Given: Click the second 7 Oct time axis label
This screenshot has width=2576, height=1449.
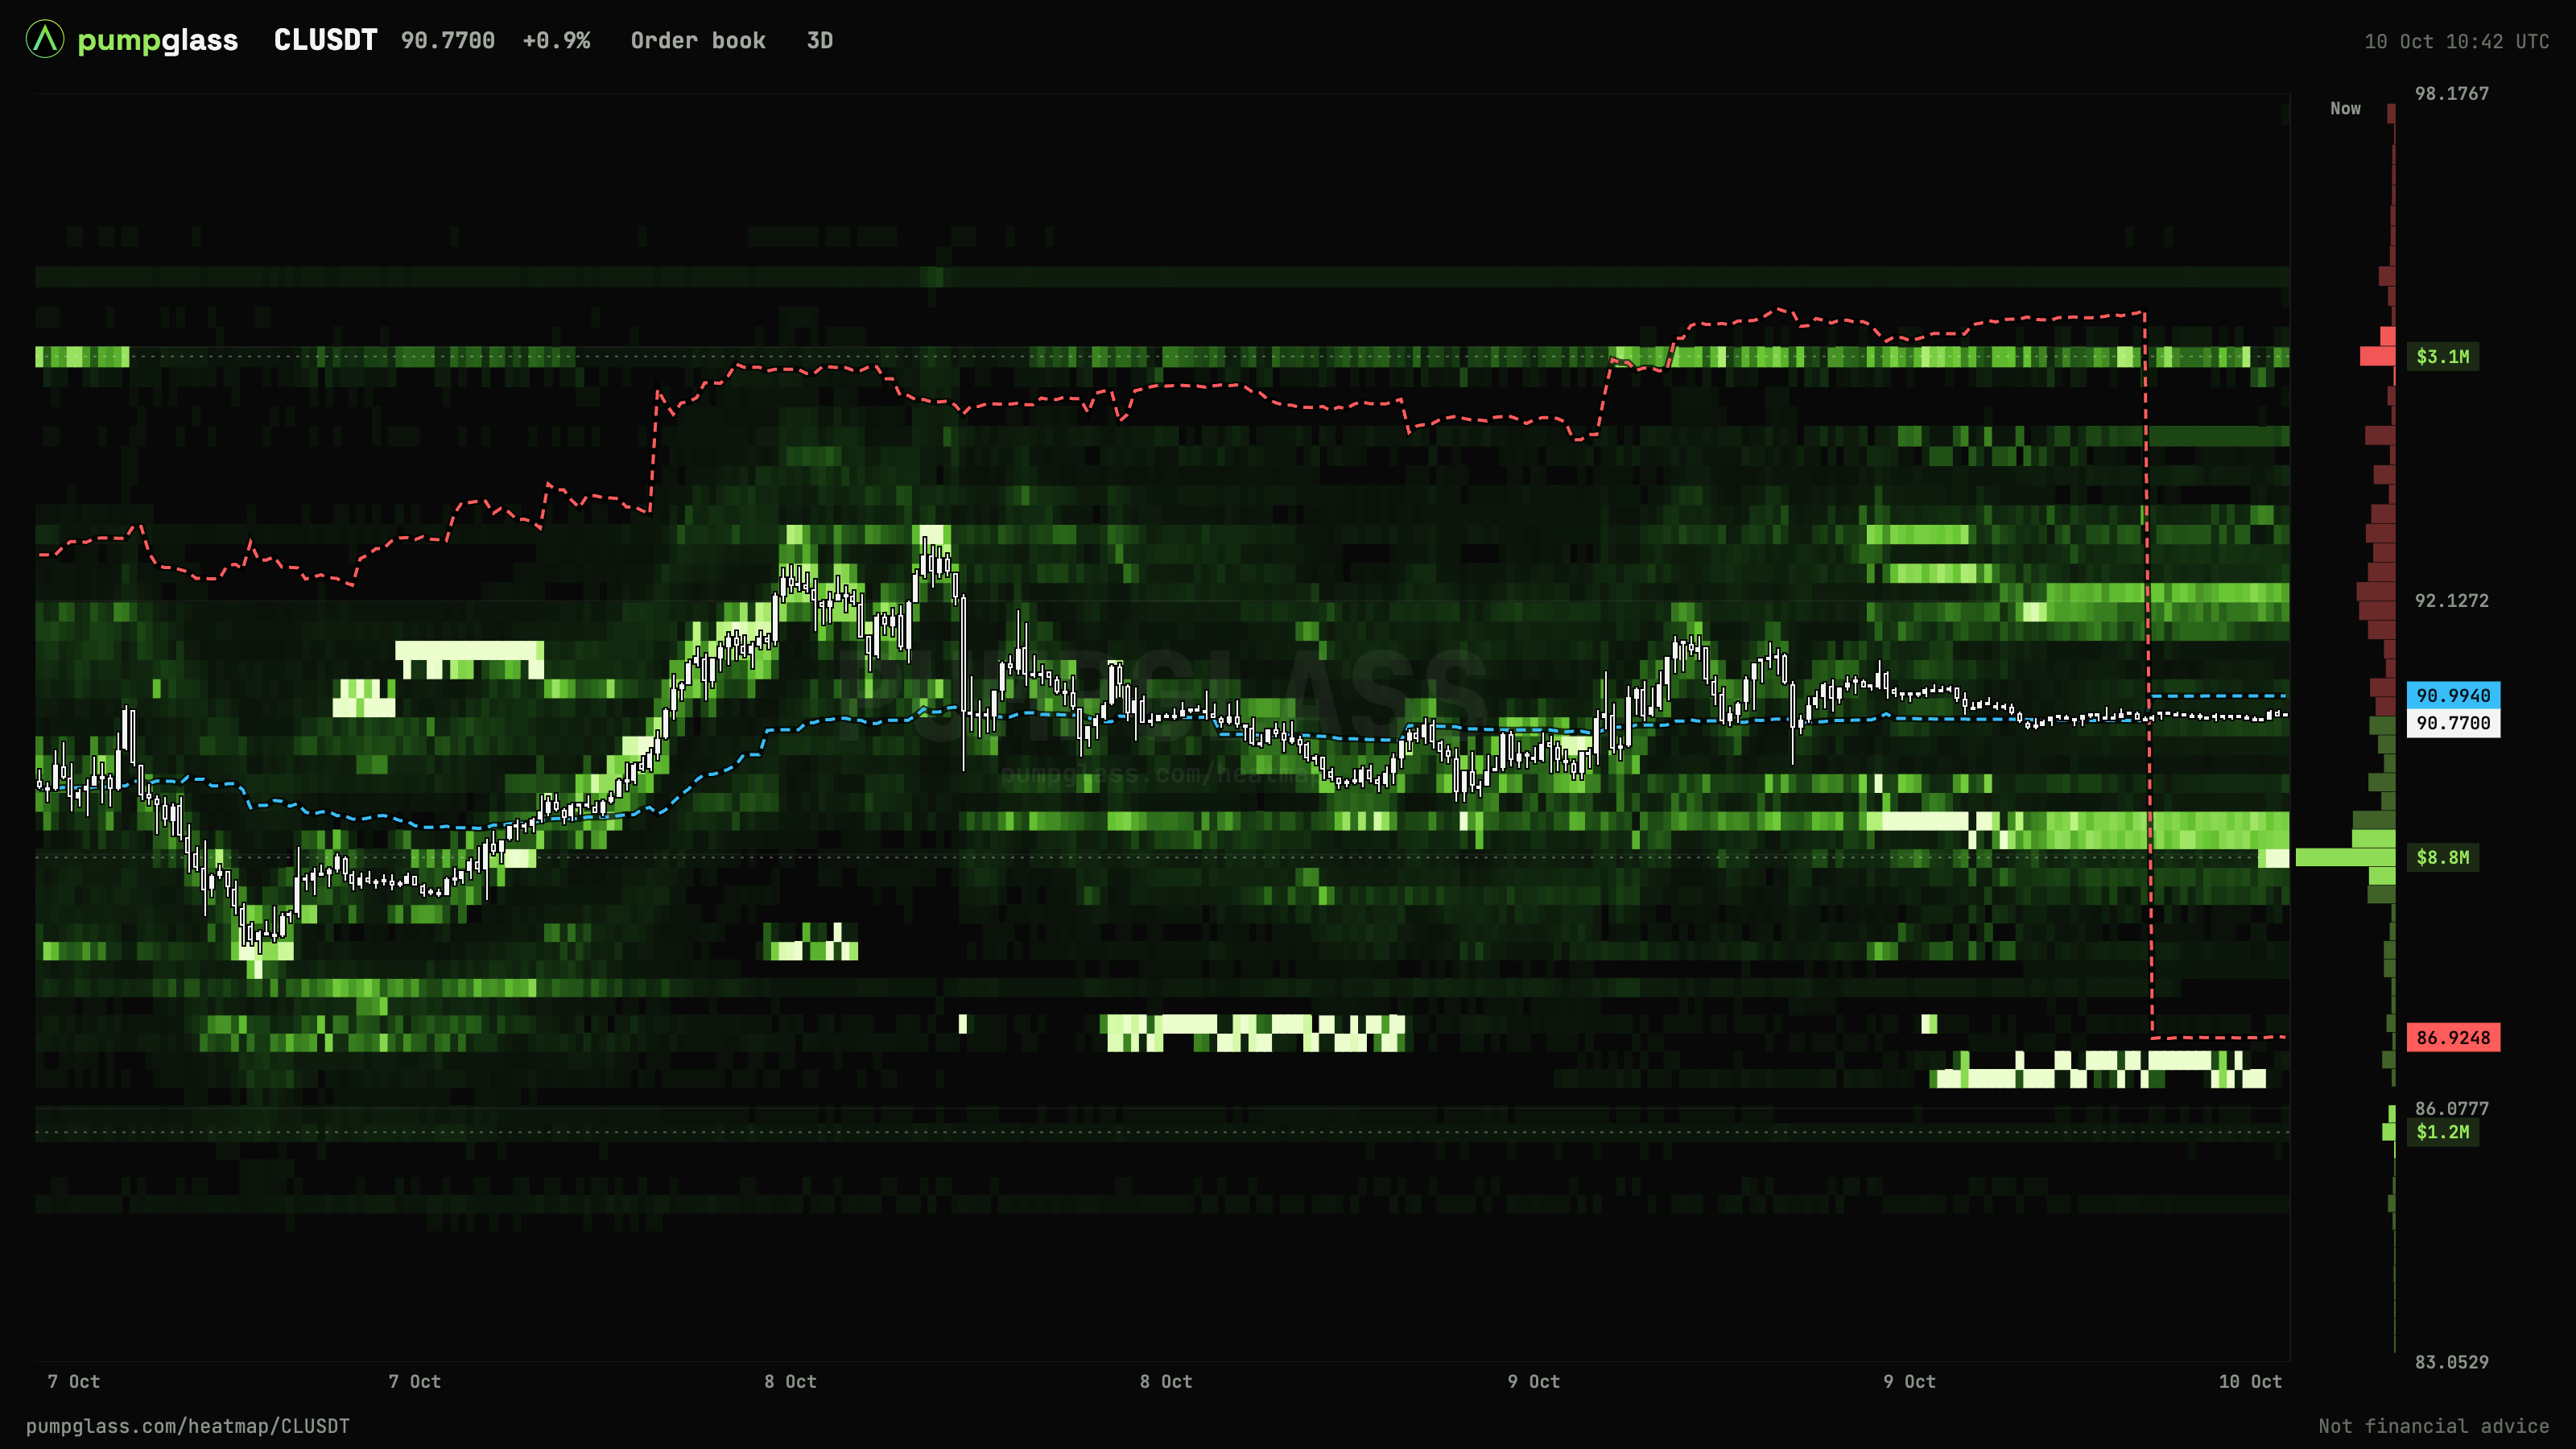Looking at the screenshot, I should click(415, 1381).
